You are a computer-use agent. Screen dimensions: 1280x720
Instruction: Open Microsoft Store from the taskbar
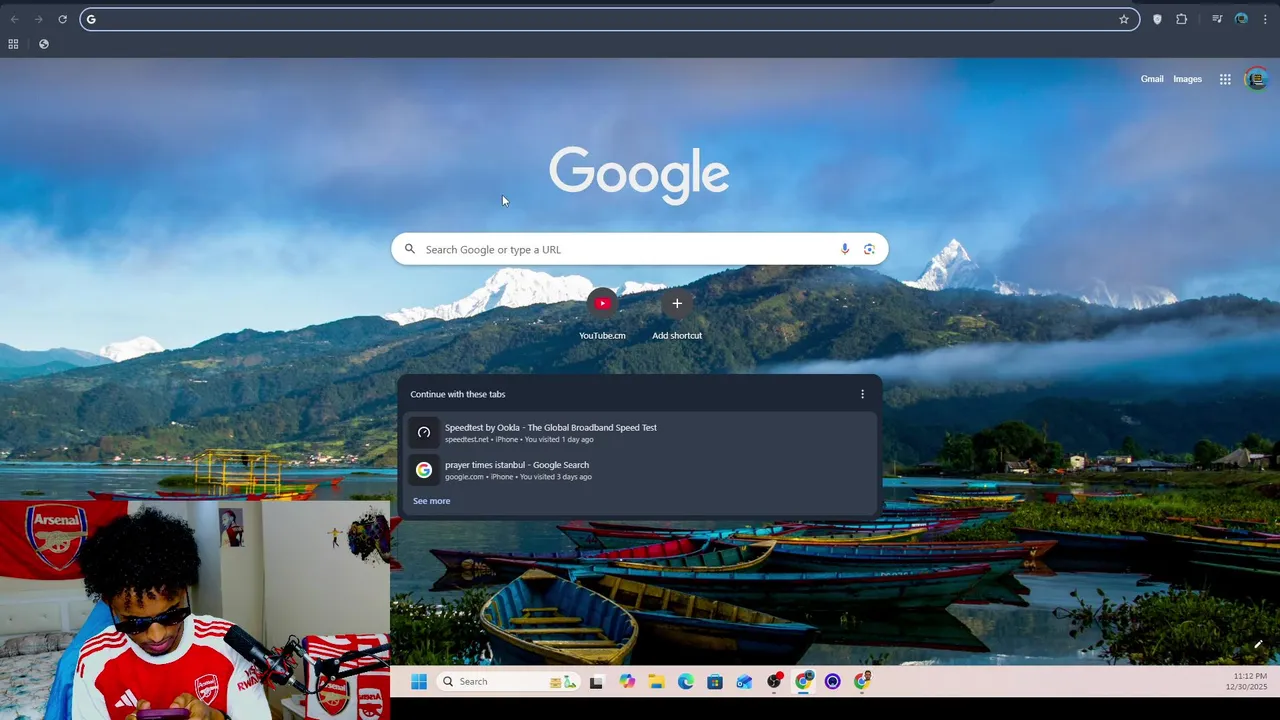click(714, 682)
